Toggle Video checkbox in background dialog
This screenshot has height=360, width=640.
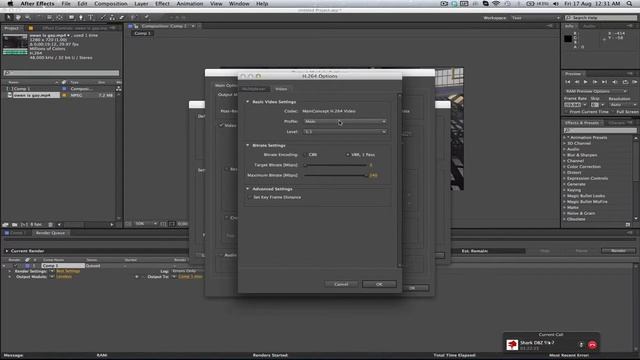pyautogui.click(x=222, y=125)
